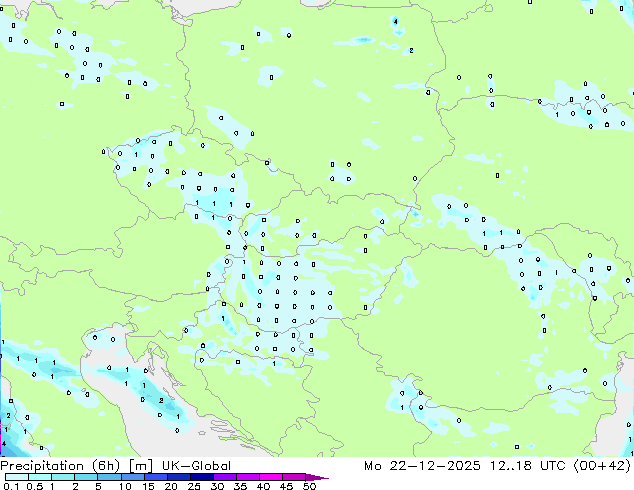The width and height of the screenshot is (634, 490).
Task: Click the 45–50 legend color swatch
Action: tap(293, 477)
